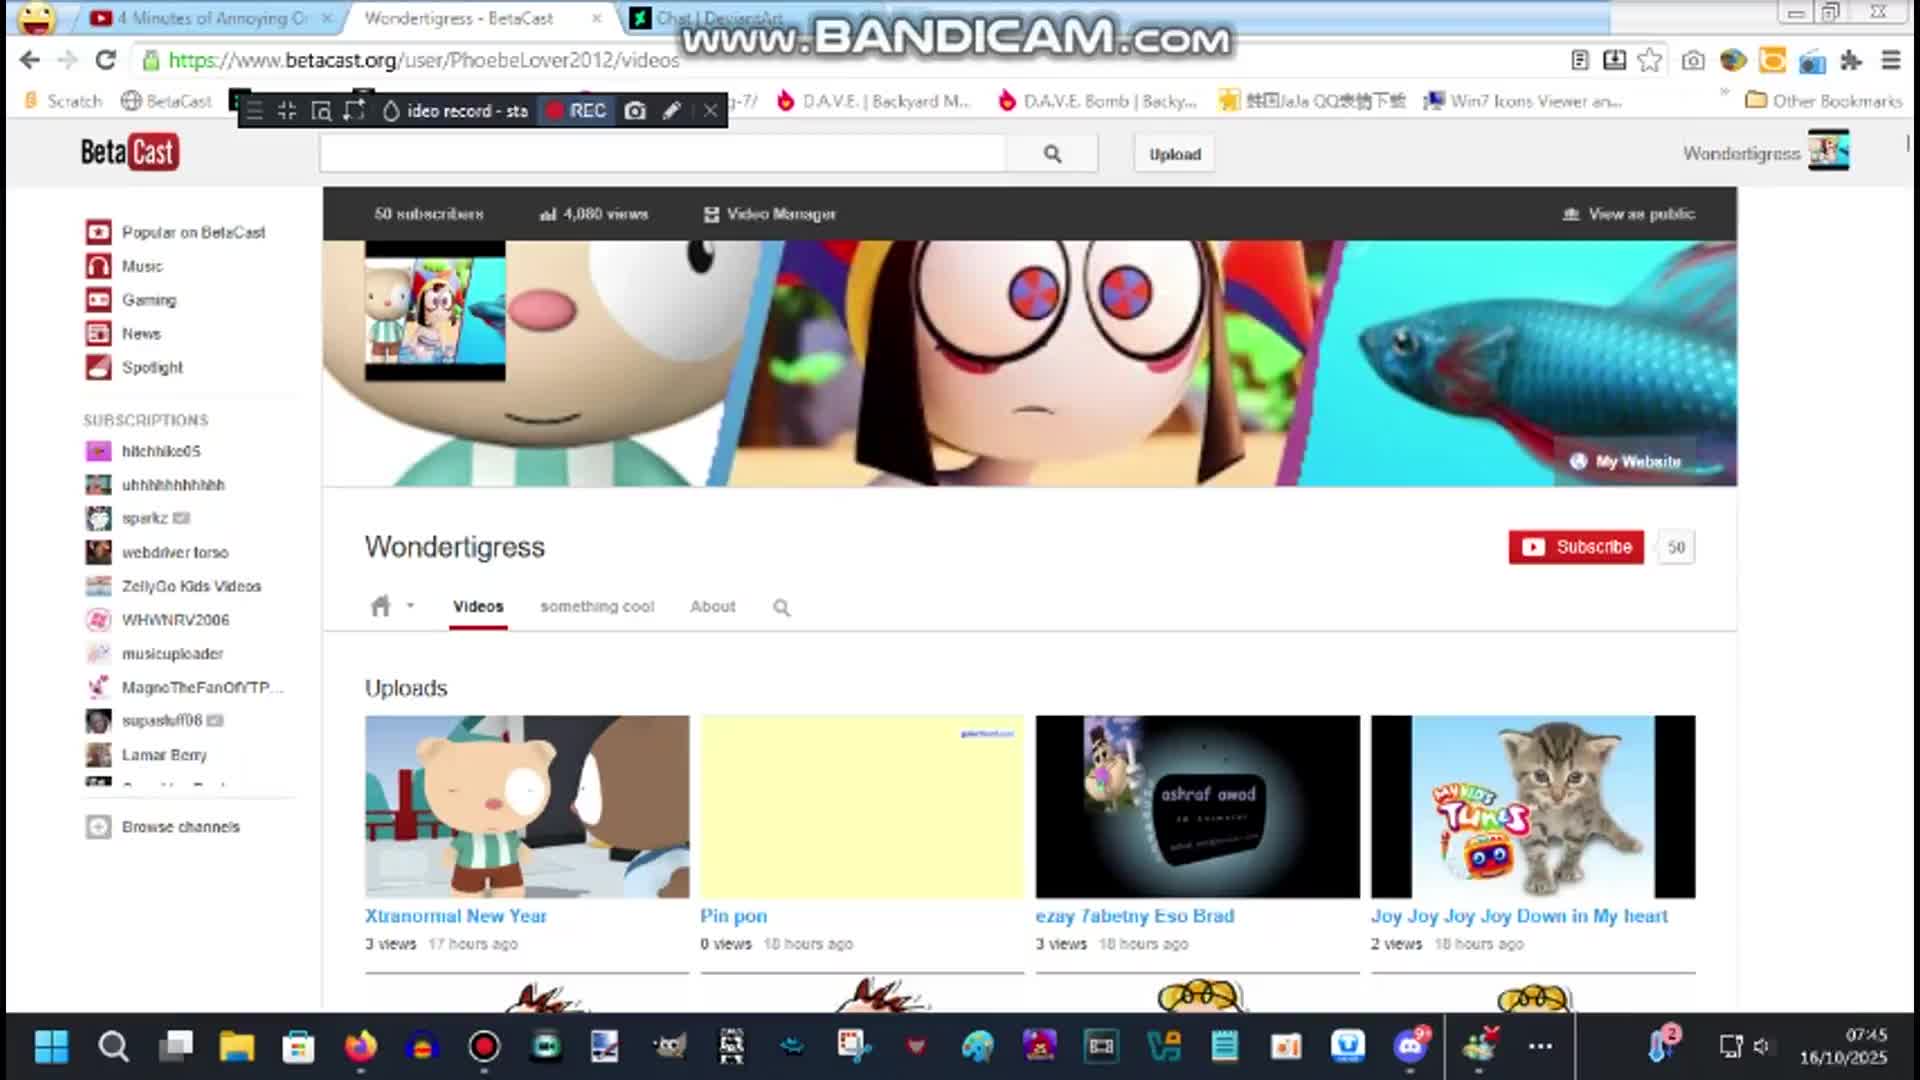Click the 50 subscribers stat
The width and height of the screenshot is (1920, 1080).
[x=429, y=214]
